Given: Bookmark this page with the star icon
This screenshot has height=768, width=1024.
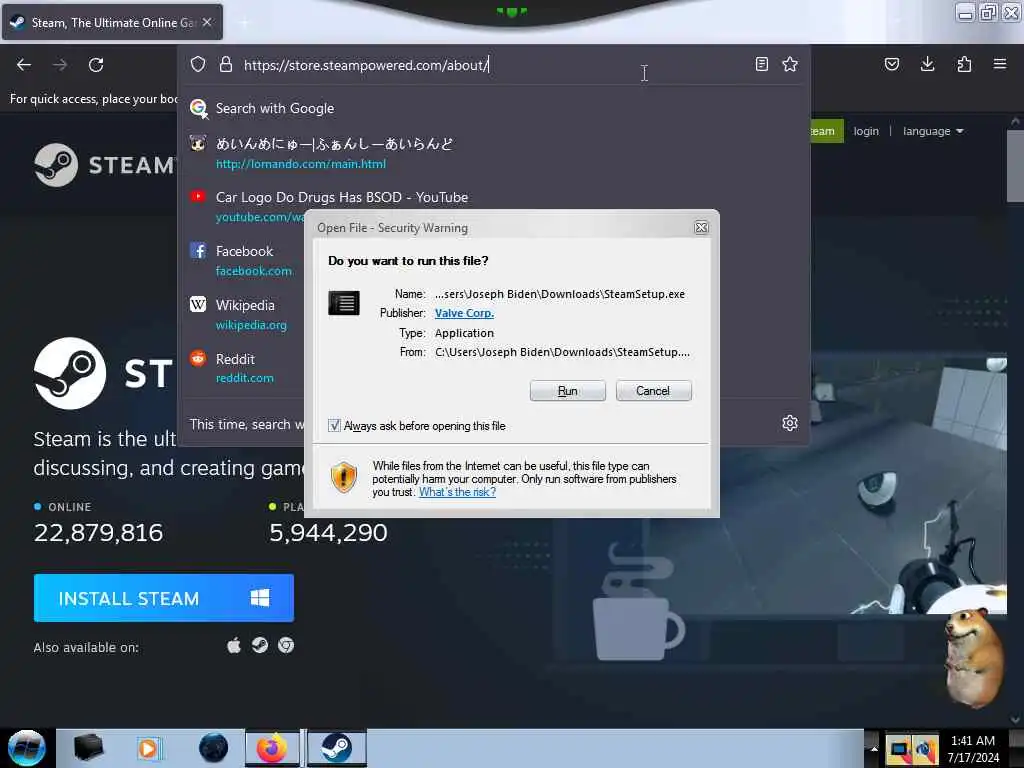Looking at the screenshot, I should [790, 64].
